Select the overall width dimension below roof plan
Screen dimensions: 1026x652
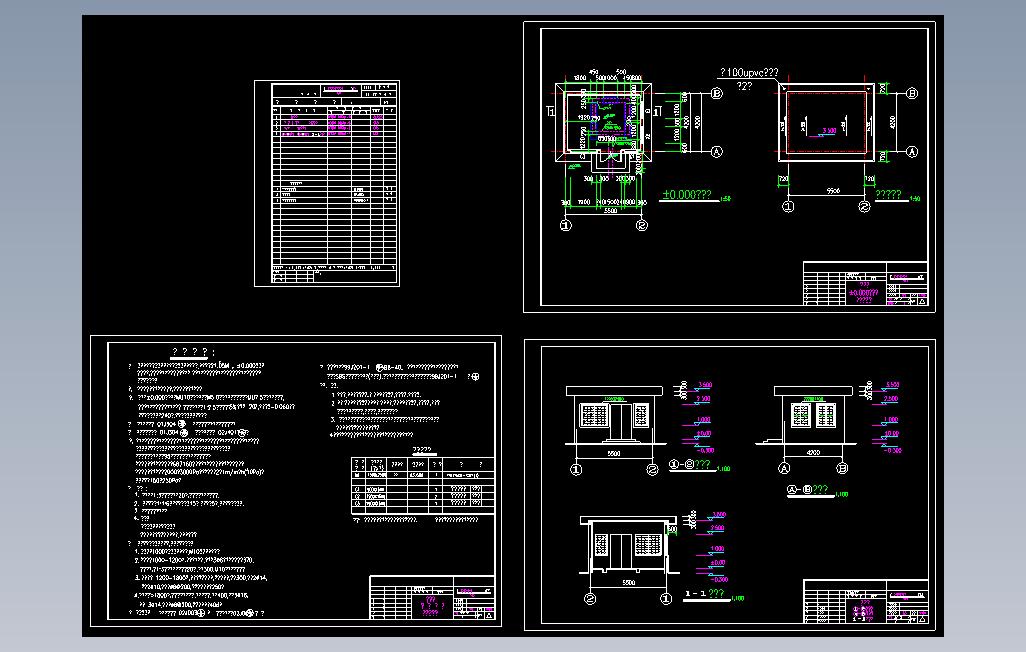(833, 190)
